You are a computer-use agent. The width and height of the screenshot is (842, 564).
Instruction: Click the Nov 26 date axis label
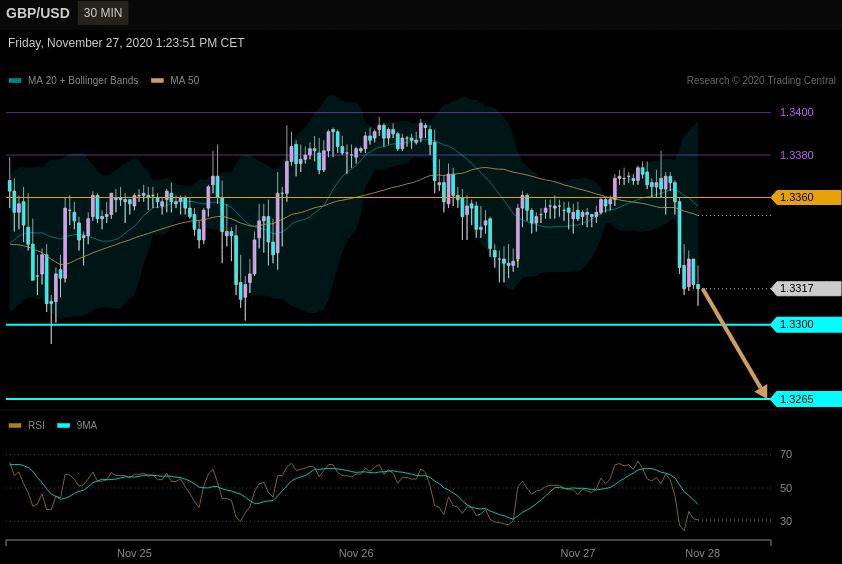tap(356, 553)
